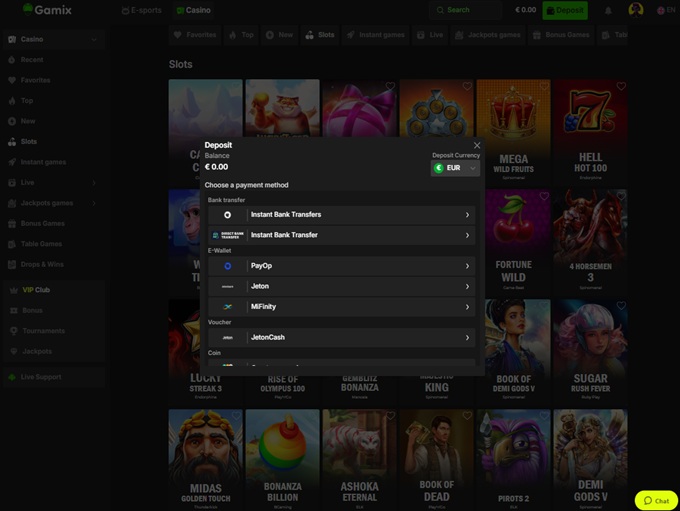Screen dimensions: 680x511
Task: Click the notification bell icon
Action: click(x=608, y=10)
